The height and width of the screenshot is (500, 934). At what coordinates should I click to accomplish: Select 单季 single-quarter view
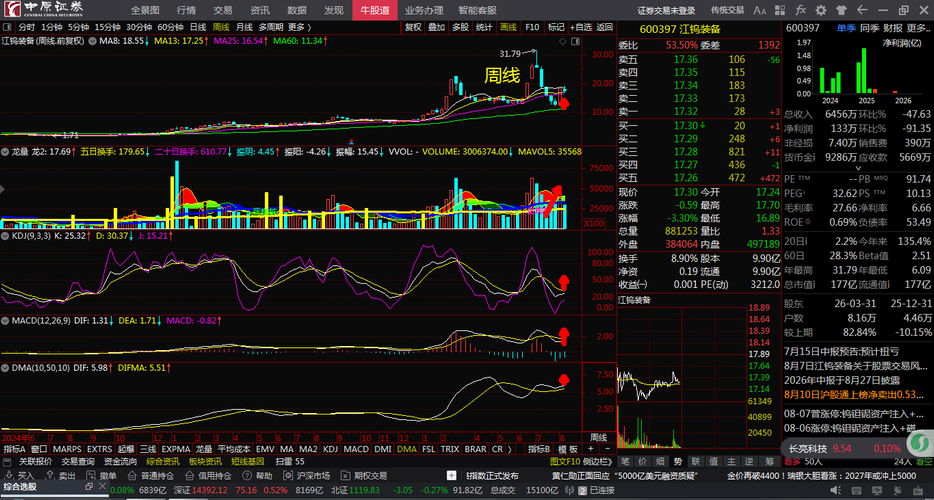tap(845, 27)
